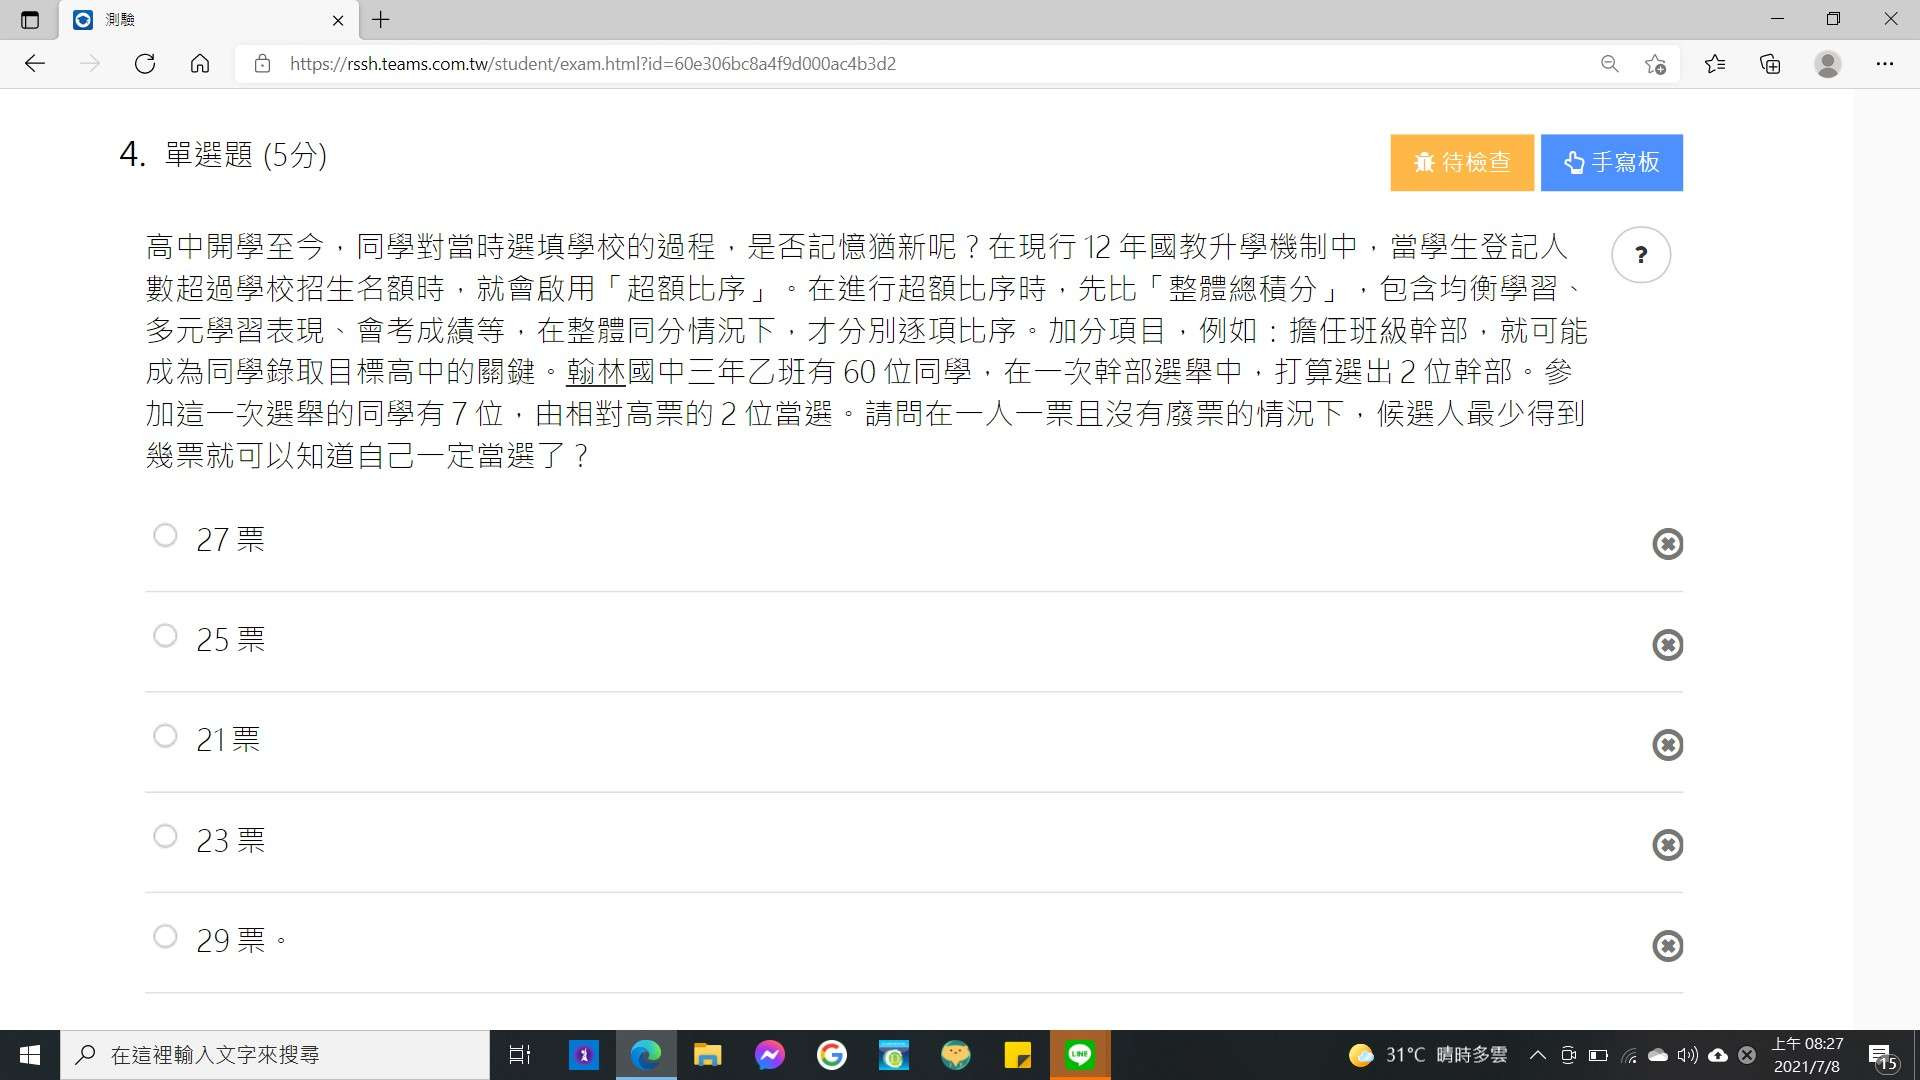
Task: Open a new browser tab
Action: (381, 19)
